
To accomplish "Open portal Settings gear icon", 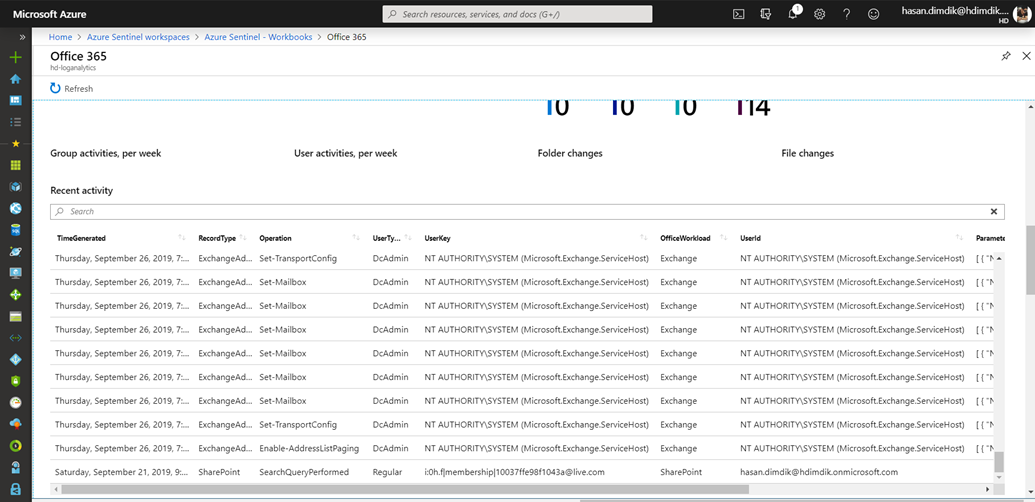I will click(820, 14).
